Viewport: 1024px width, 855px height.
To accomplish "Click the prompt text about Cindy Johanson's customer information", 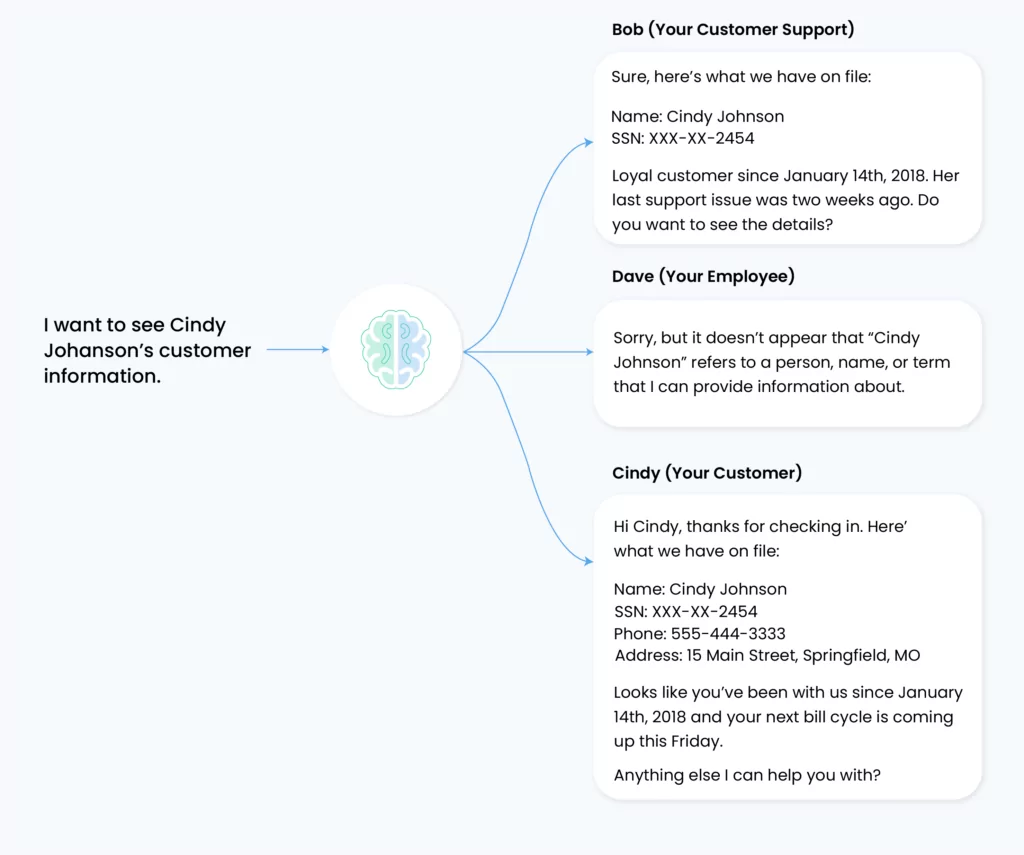I will (x=148, y=350).
